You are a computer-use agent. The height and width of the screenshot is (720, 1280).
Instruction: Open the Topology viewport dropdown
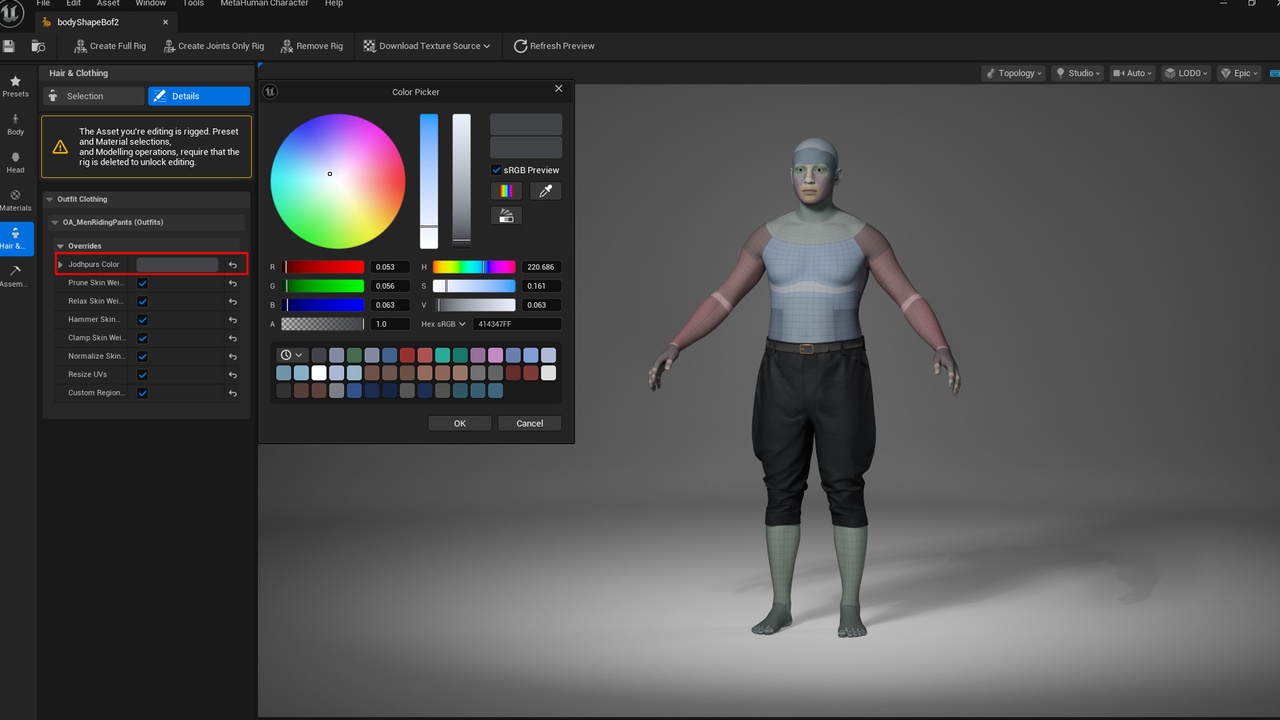[1013, 73]
